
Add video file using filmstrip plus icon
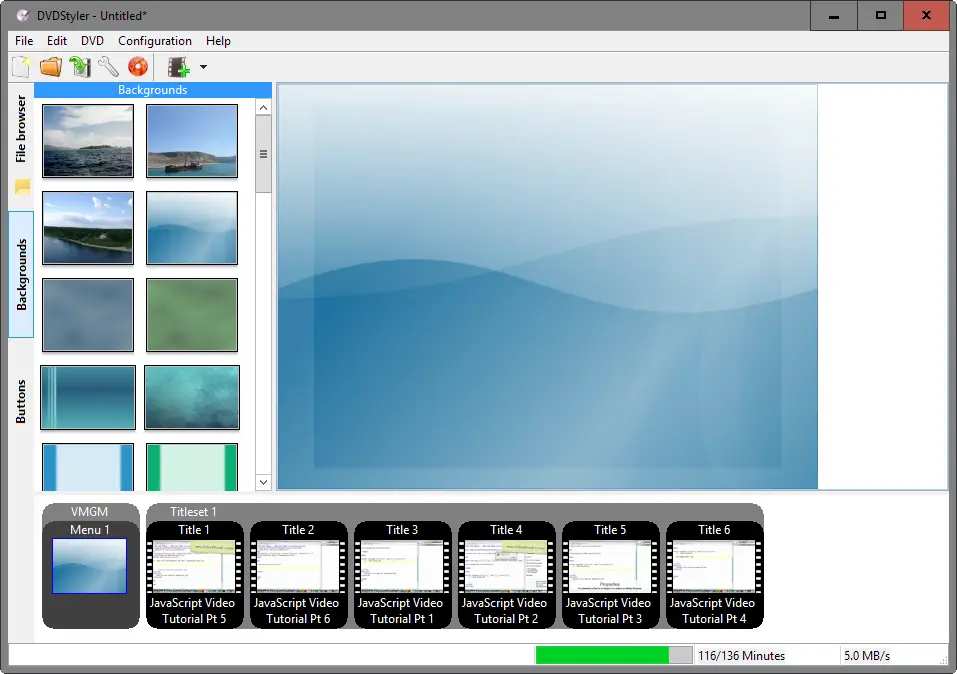[x=179, y=67]
